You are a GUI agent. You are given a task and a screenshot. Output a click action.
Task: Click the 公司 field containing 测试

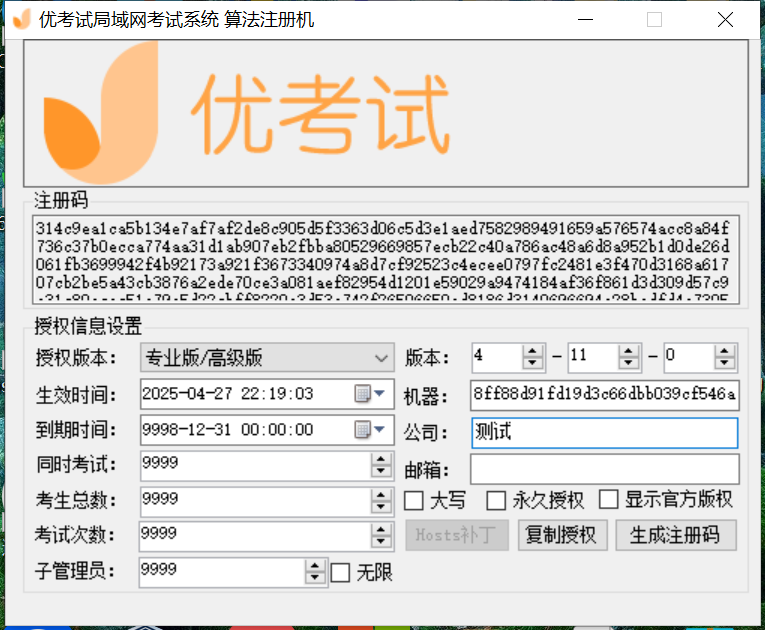point(604,432)
